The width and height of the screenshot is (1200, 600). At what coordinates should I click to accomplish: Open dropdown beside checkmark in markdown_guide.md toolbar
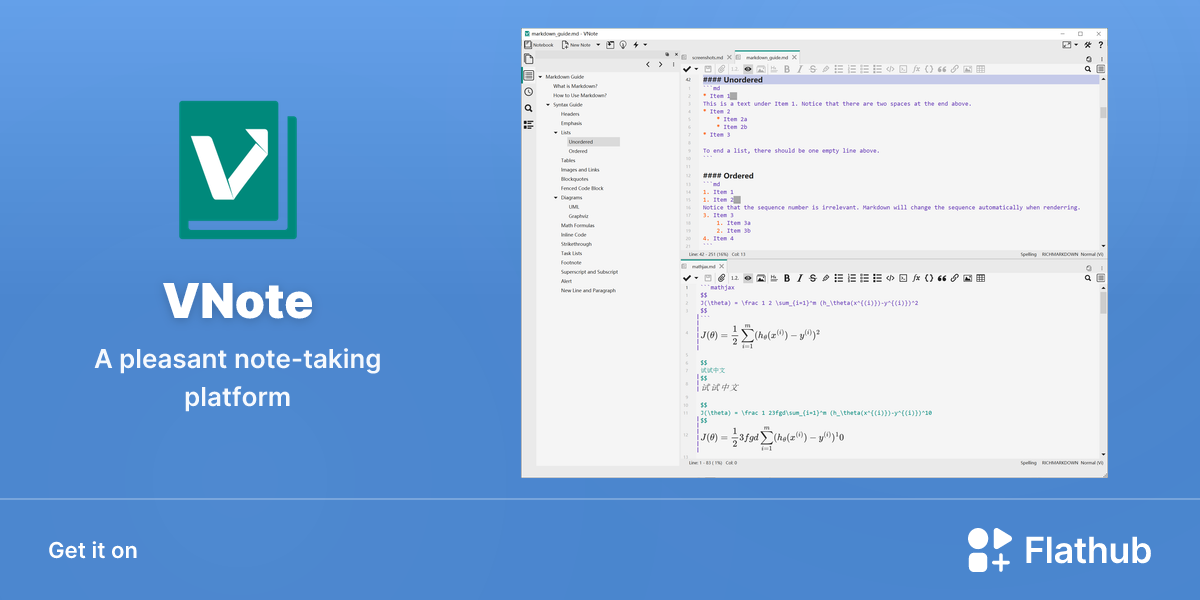coord(696,69)
